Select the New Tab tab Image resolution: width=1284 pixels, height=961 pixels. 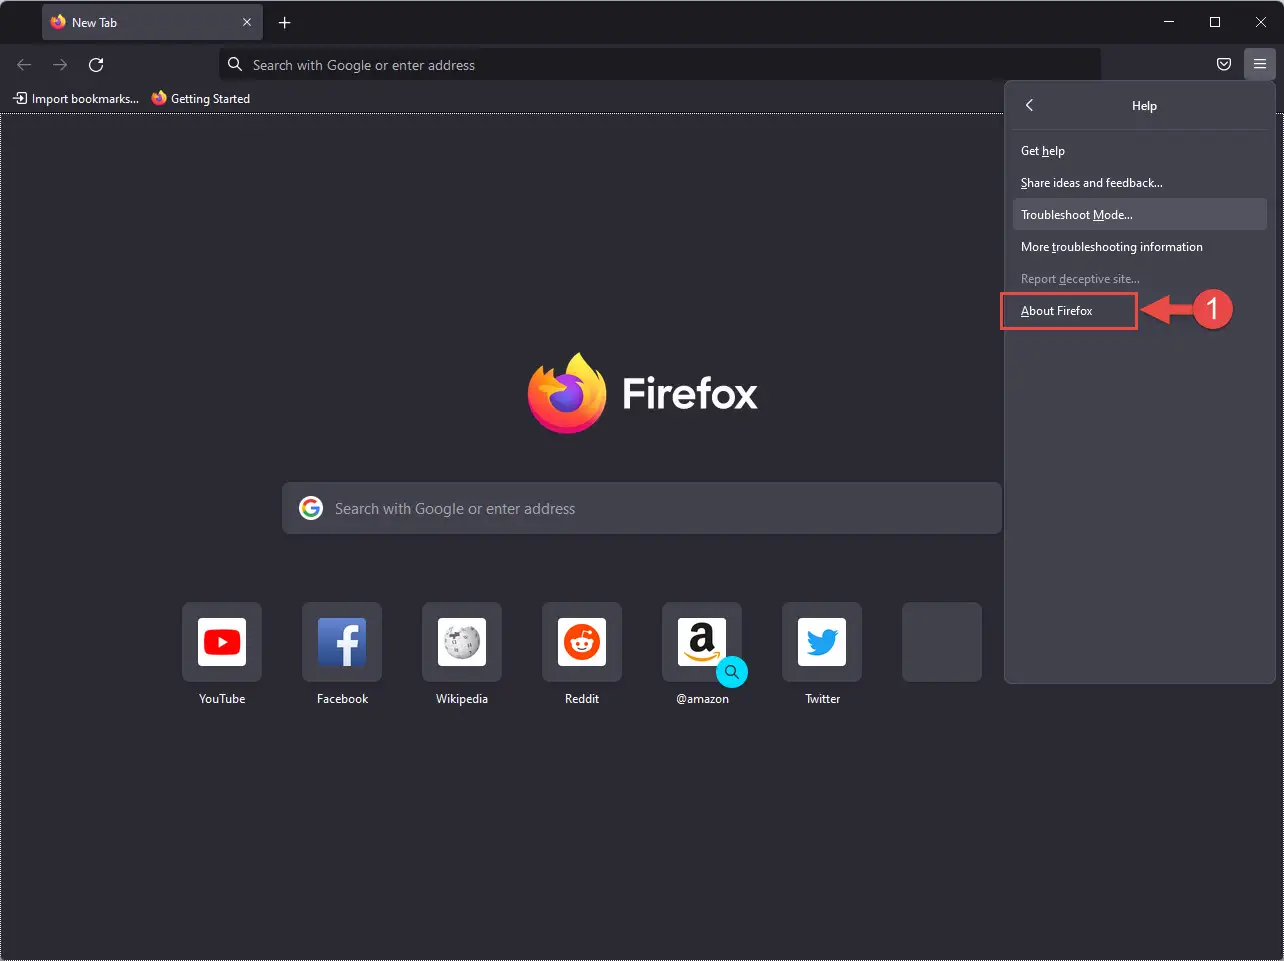point(152,22)
